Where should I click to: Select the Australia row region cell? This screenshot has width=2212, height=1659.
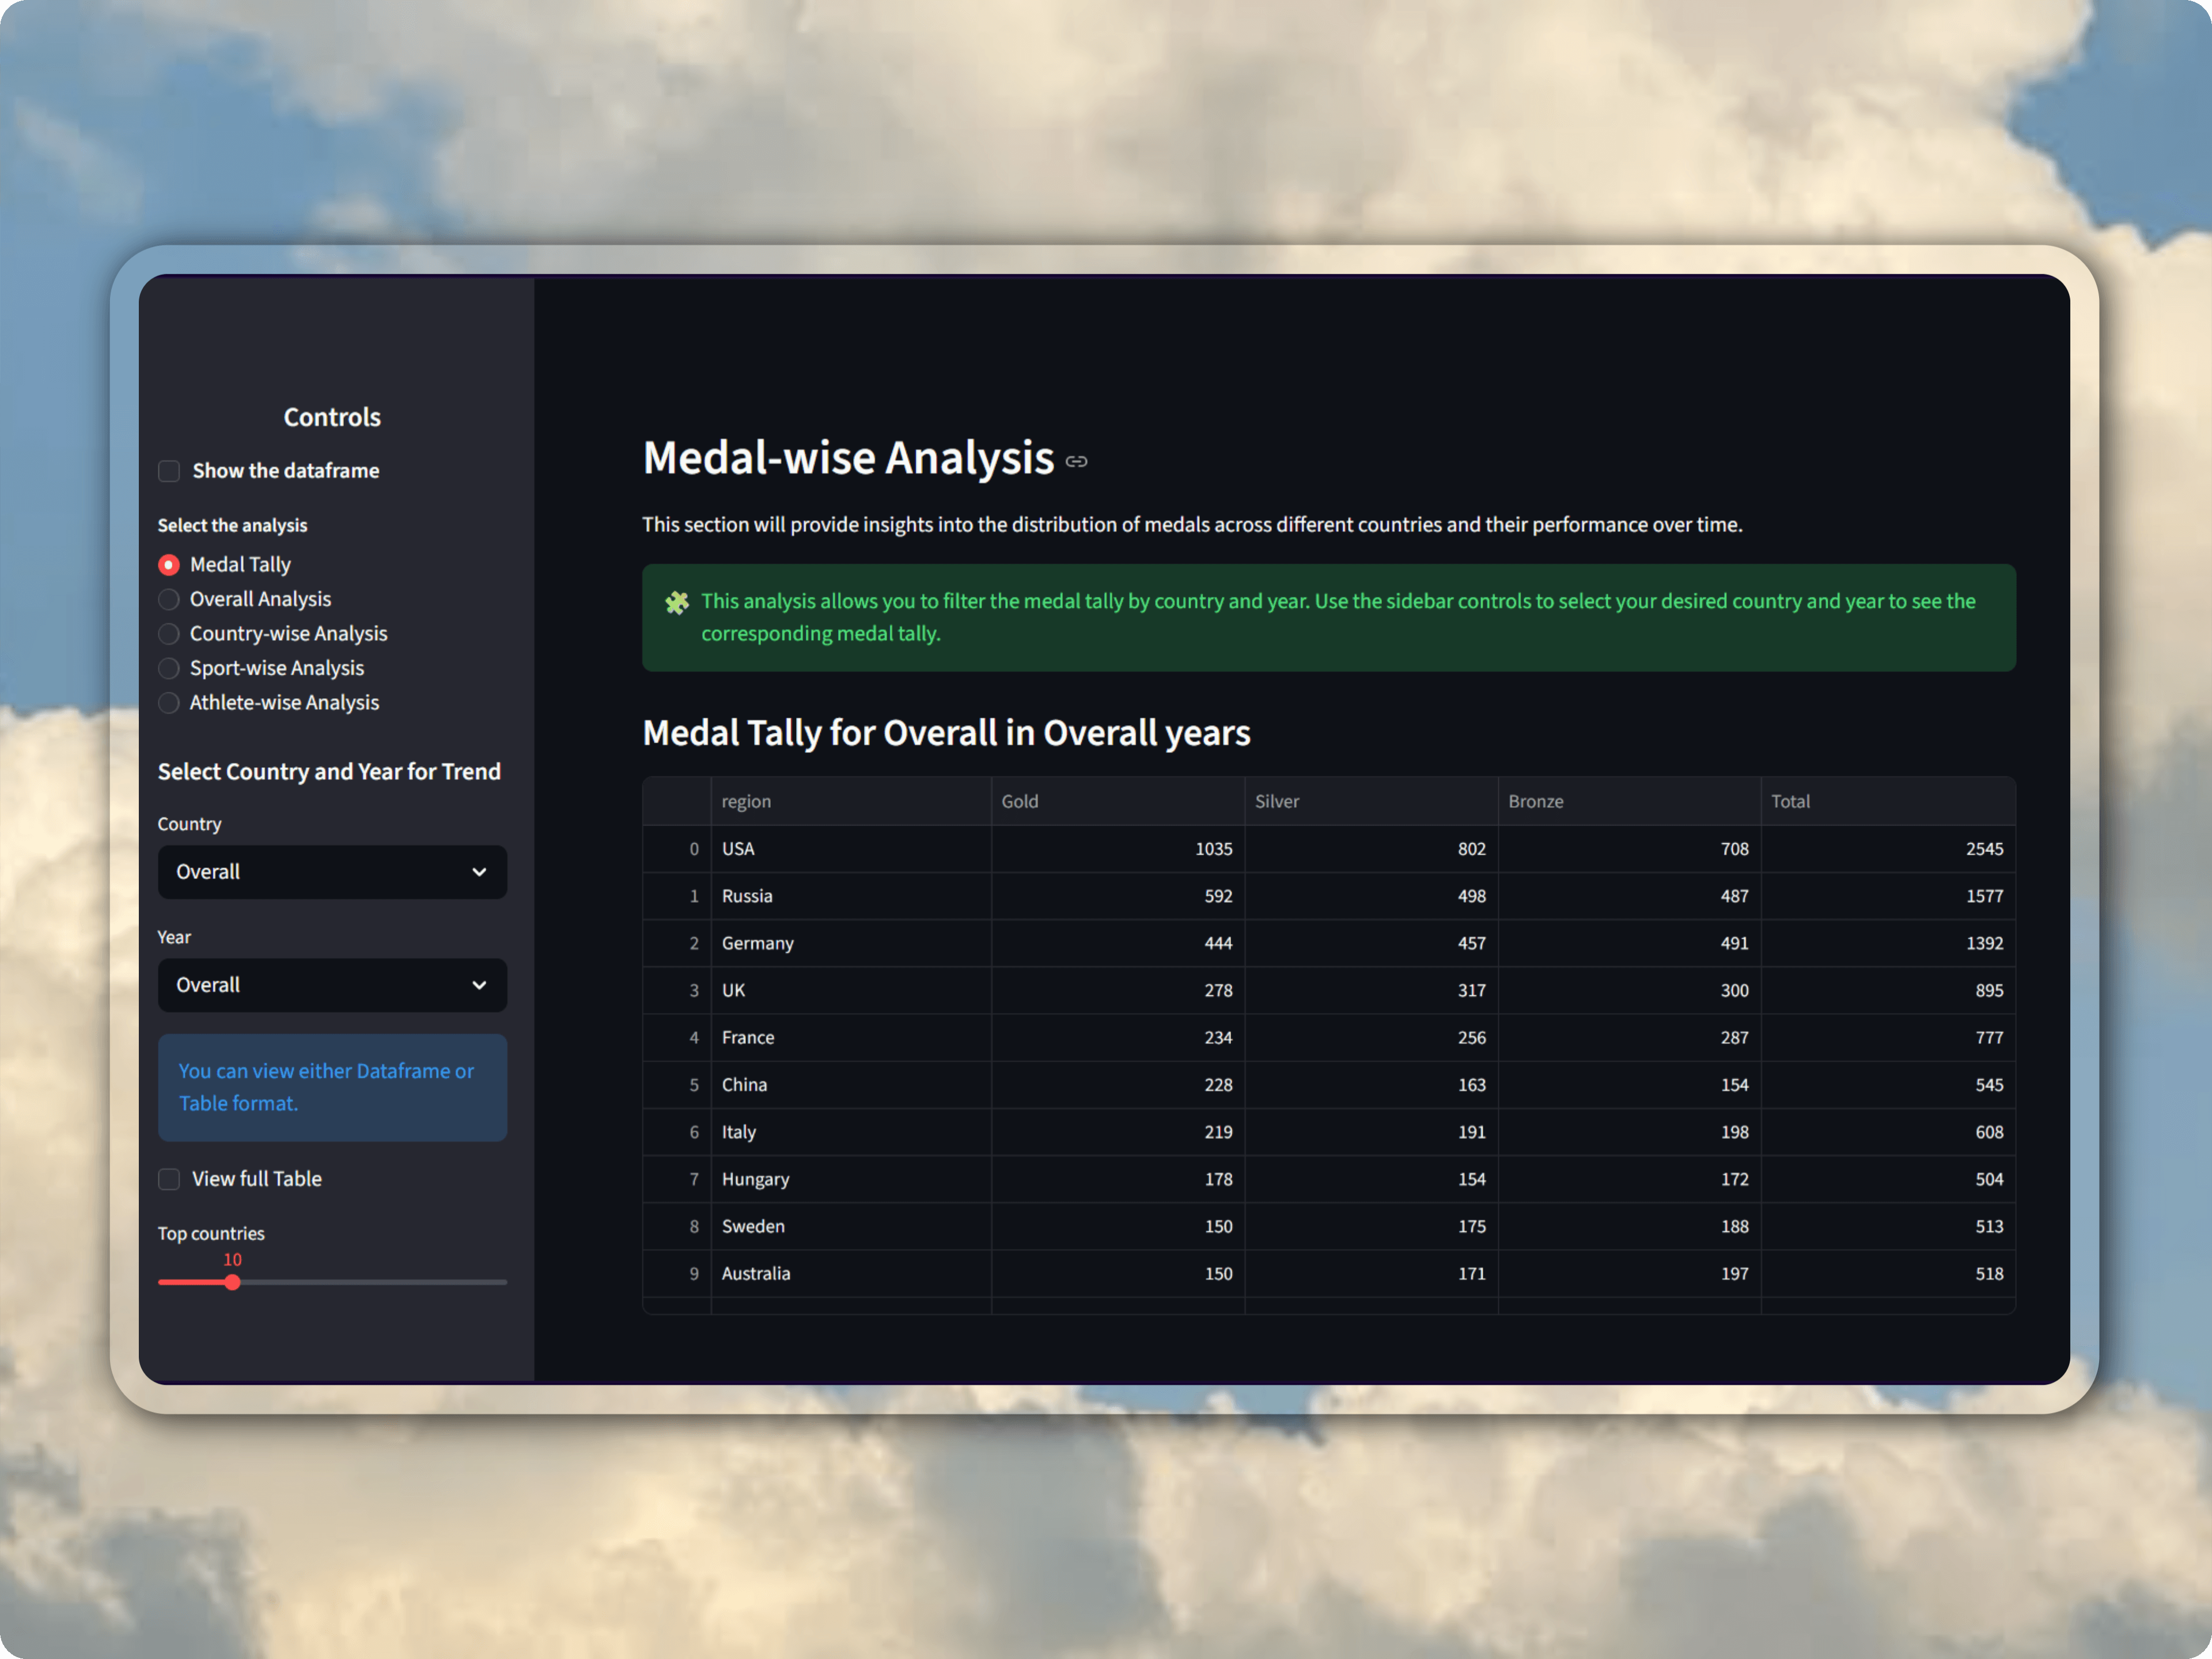[850, 1273]
